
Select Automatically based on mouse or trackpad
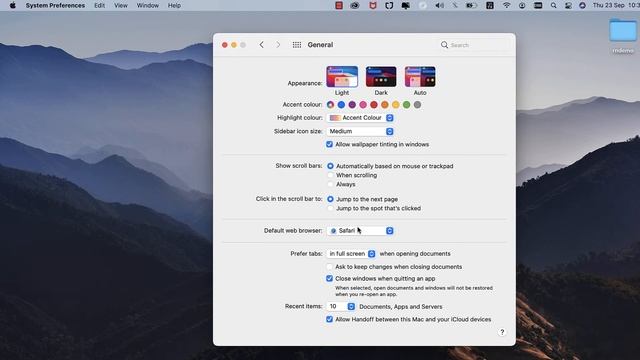(x=330, y=166)
